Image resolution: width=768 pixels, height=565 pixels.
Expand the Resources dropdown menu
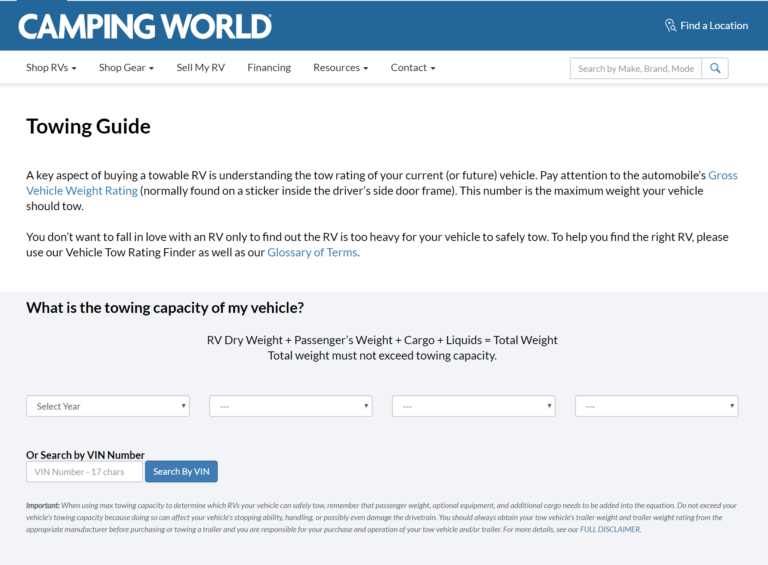[x=340, y=68]
